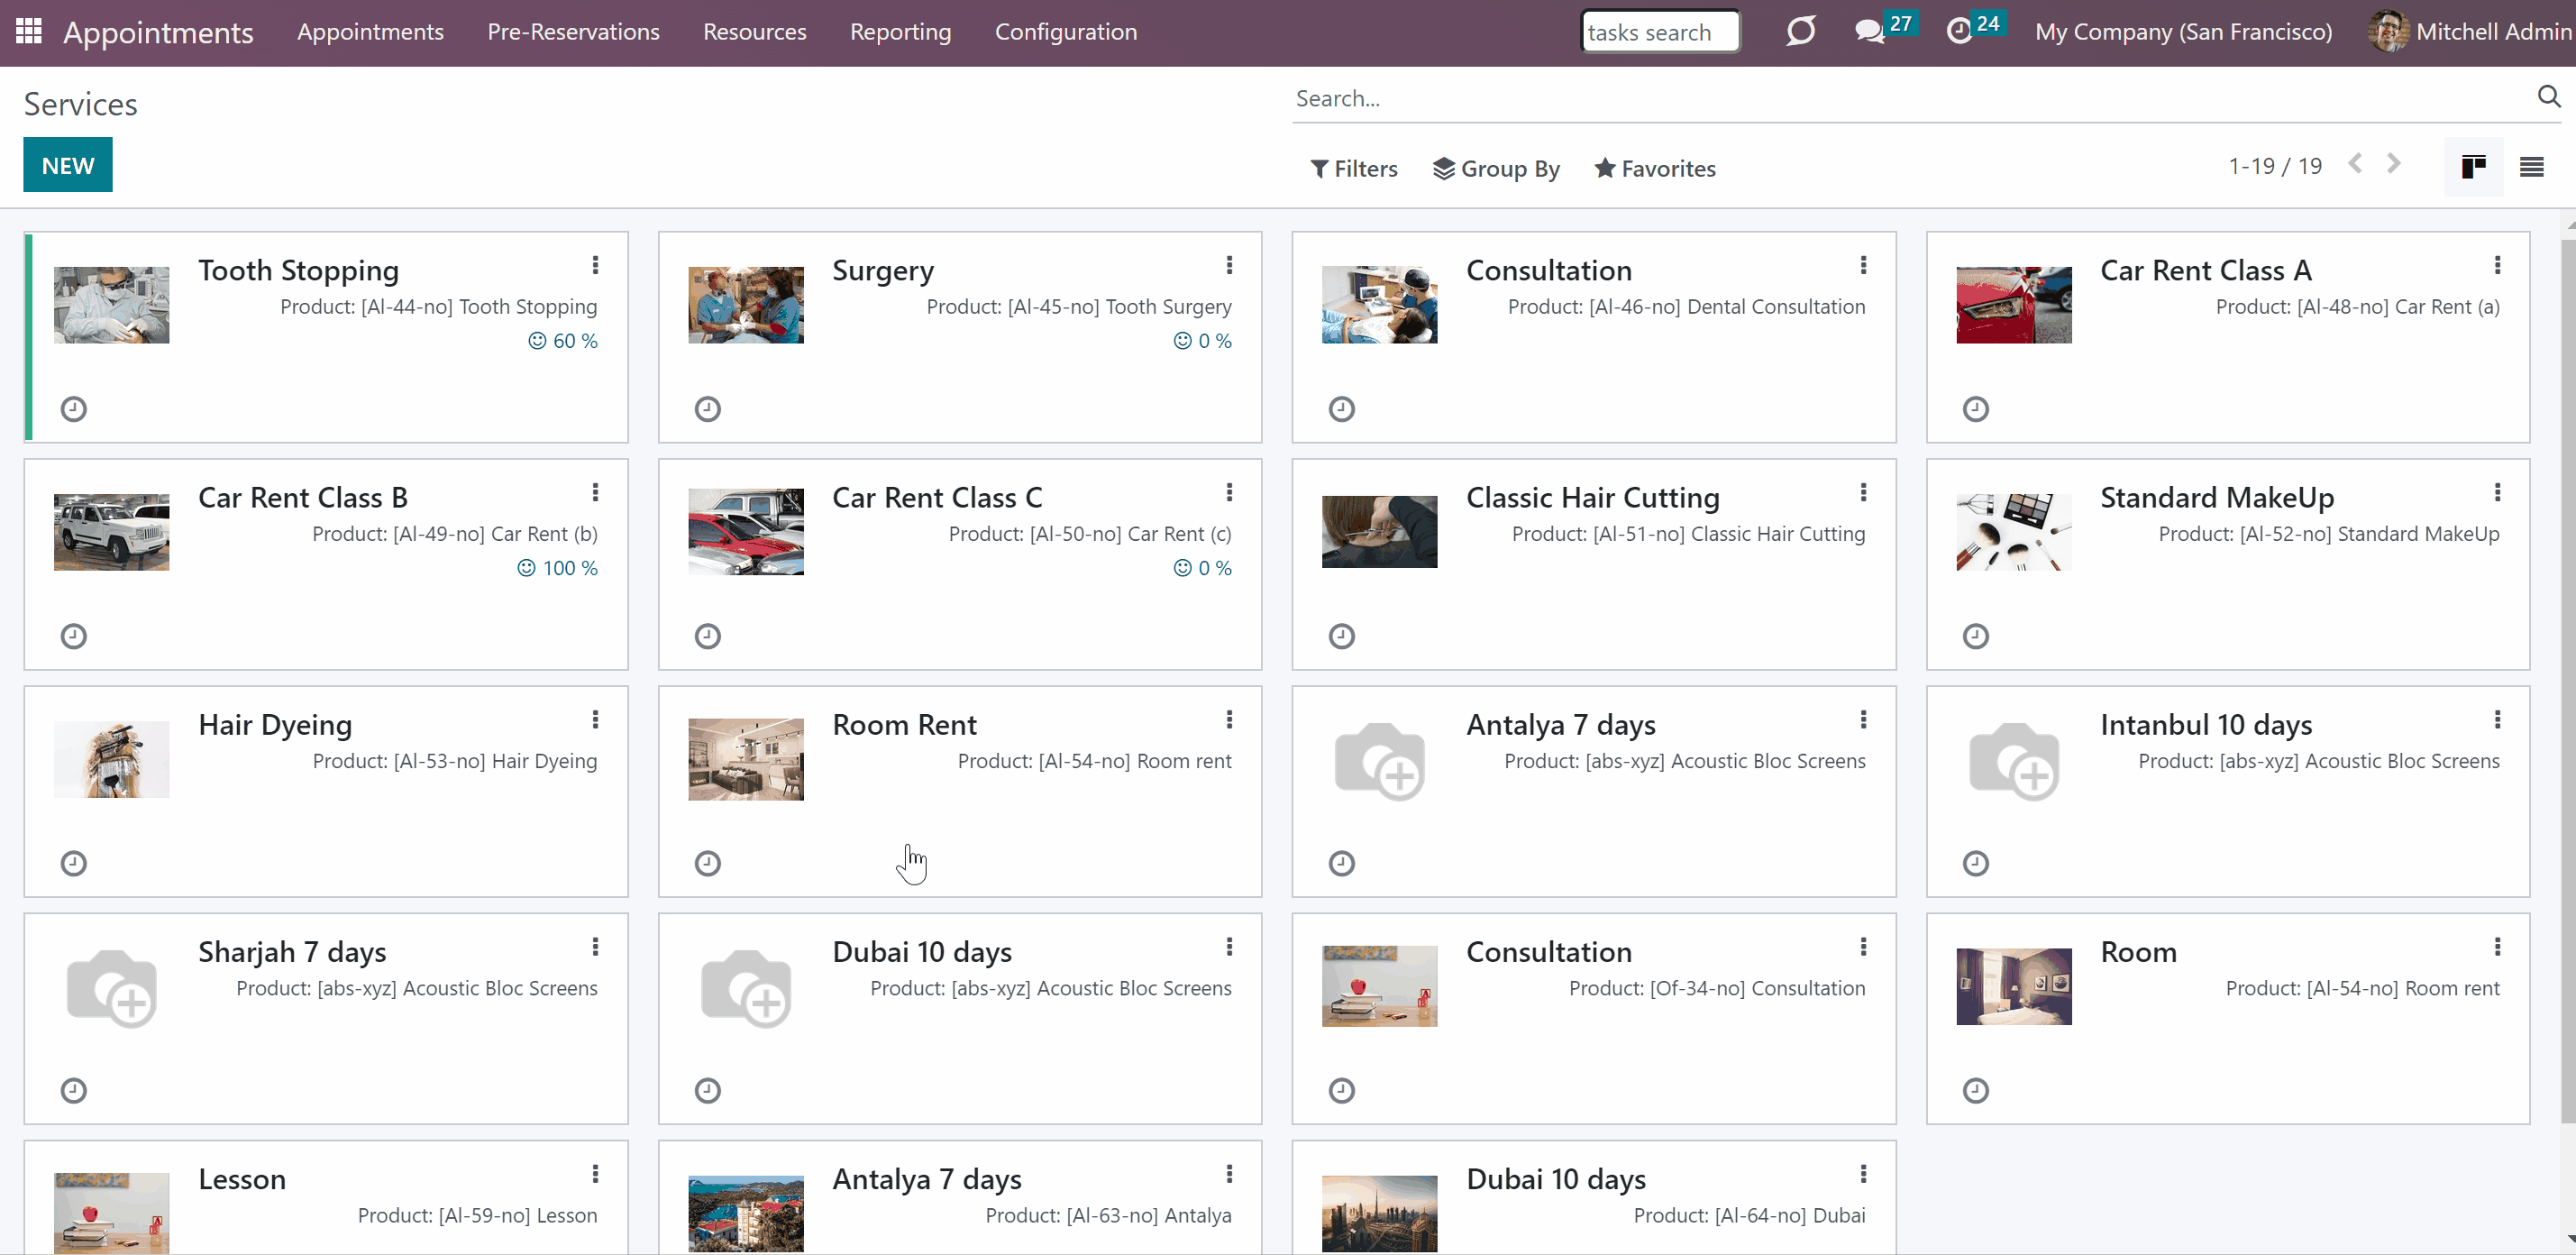Click activity clock on Car Rent Class B
The width and height of the screenshot is (2576, 1255).
coord(74,636)
